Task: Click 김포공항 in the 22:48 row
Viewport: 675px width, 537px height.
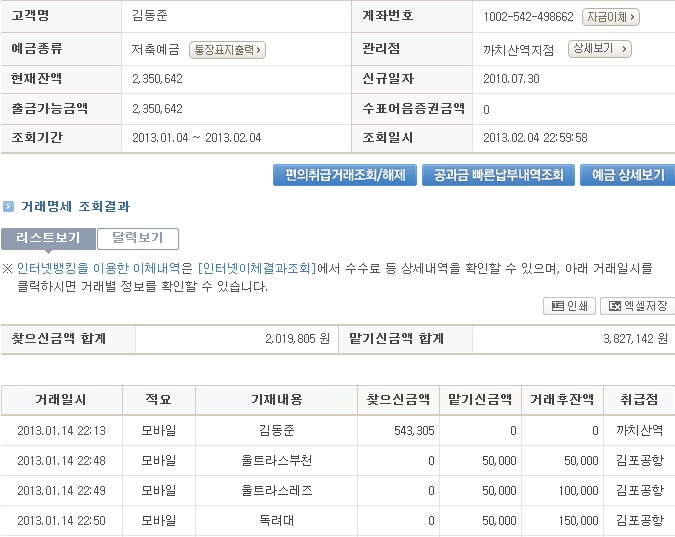Action: [x=640, y=461]
